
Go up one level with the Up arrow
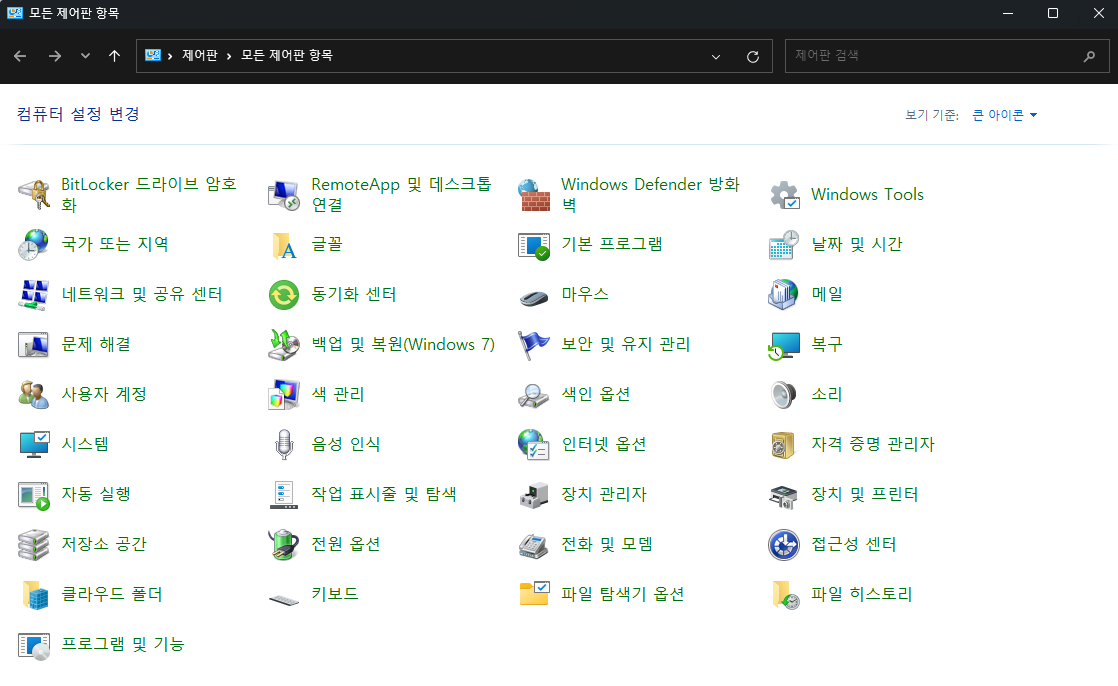[114, 56]
